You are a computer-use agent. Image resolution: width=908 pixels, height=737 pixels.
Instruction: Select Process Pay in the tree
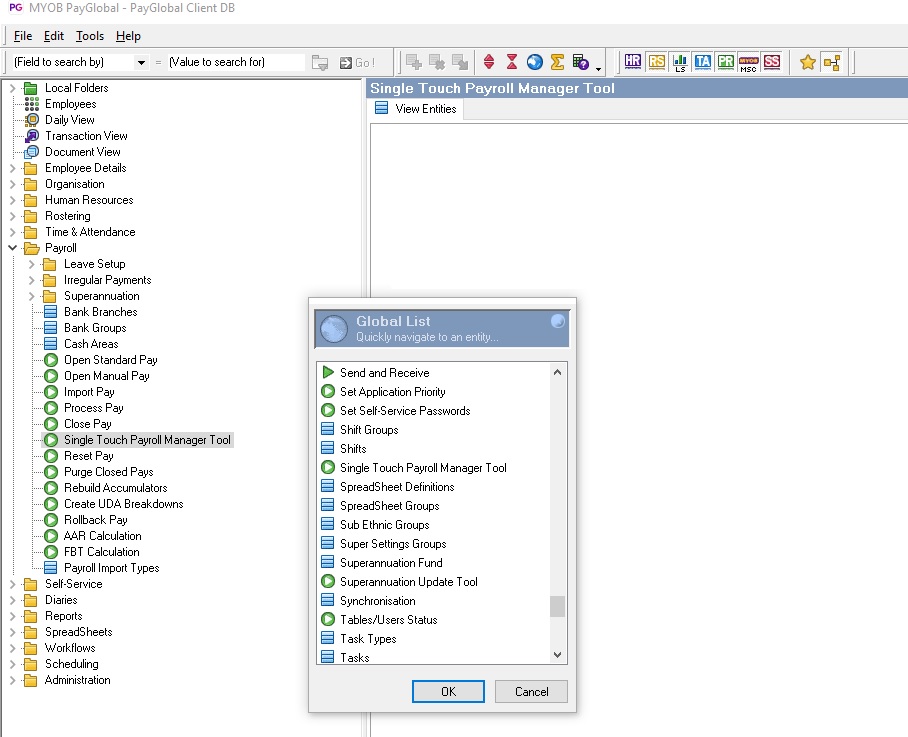(94, 408)
